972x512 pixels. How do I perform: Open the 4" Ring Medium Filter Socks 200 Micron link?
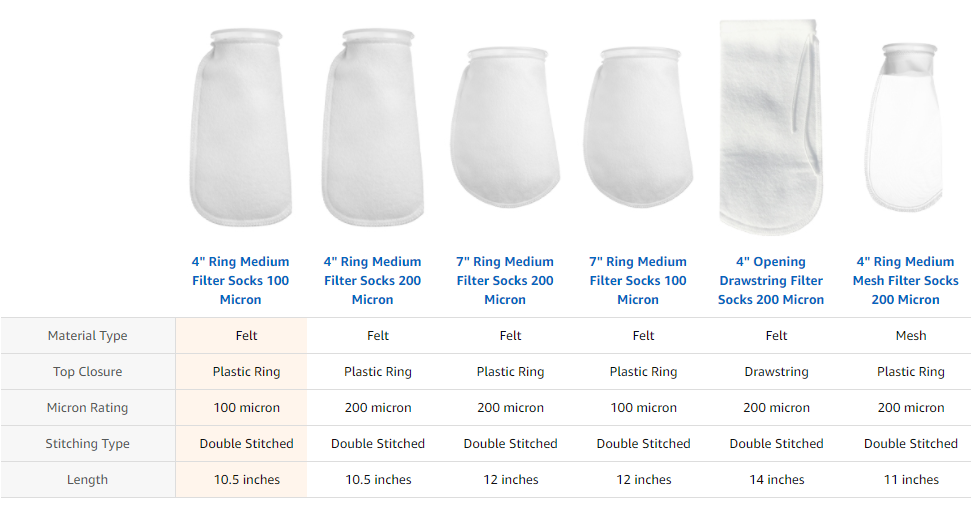[373, 280]
